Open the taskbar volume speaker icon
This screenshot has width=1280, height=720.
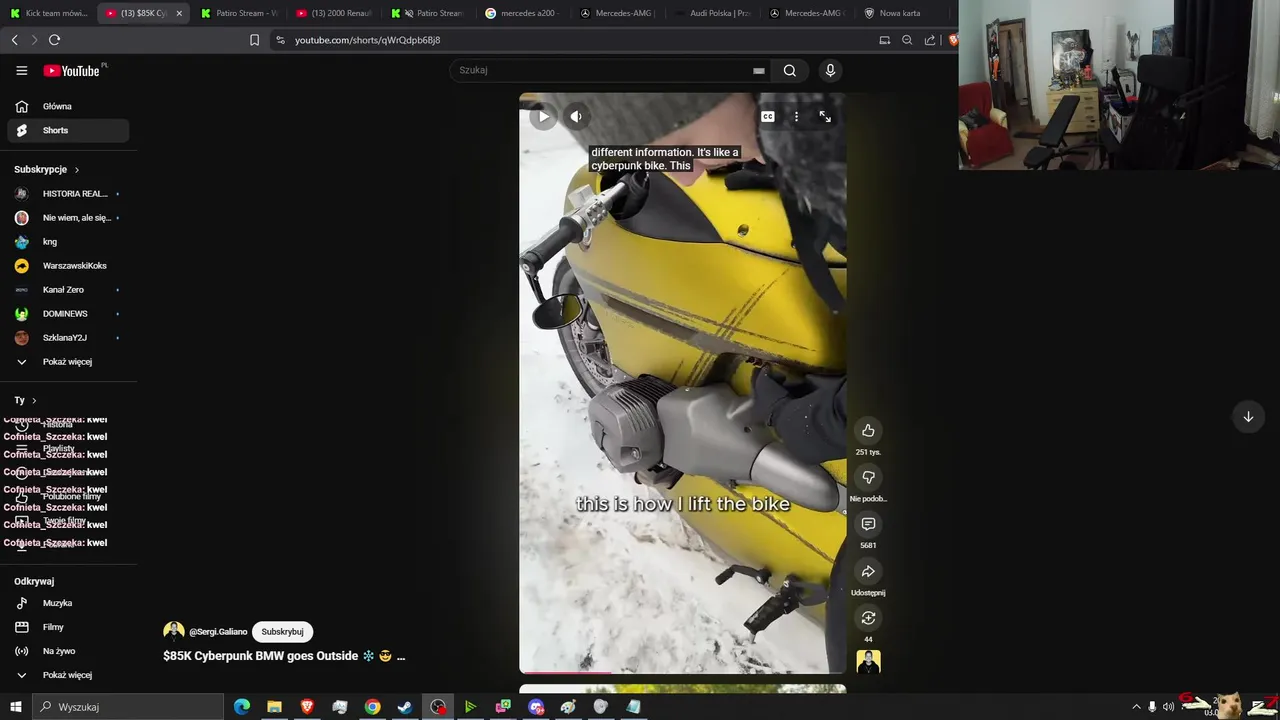click(1168, 707)
